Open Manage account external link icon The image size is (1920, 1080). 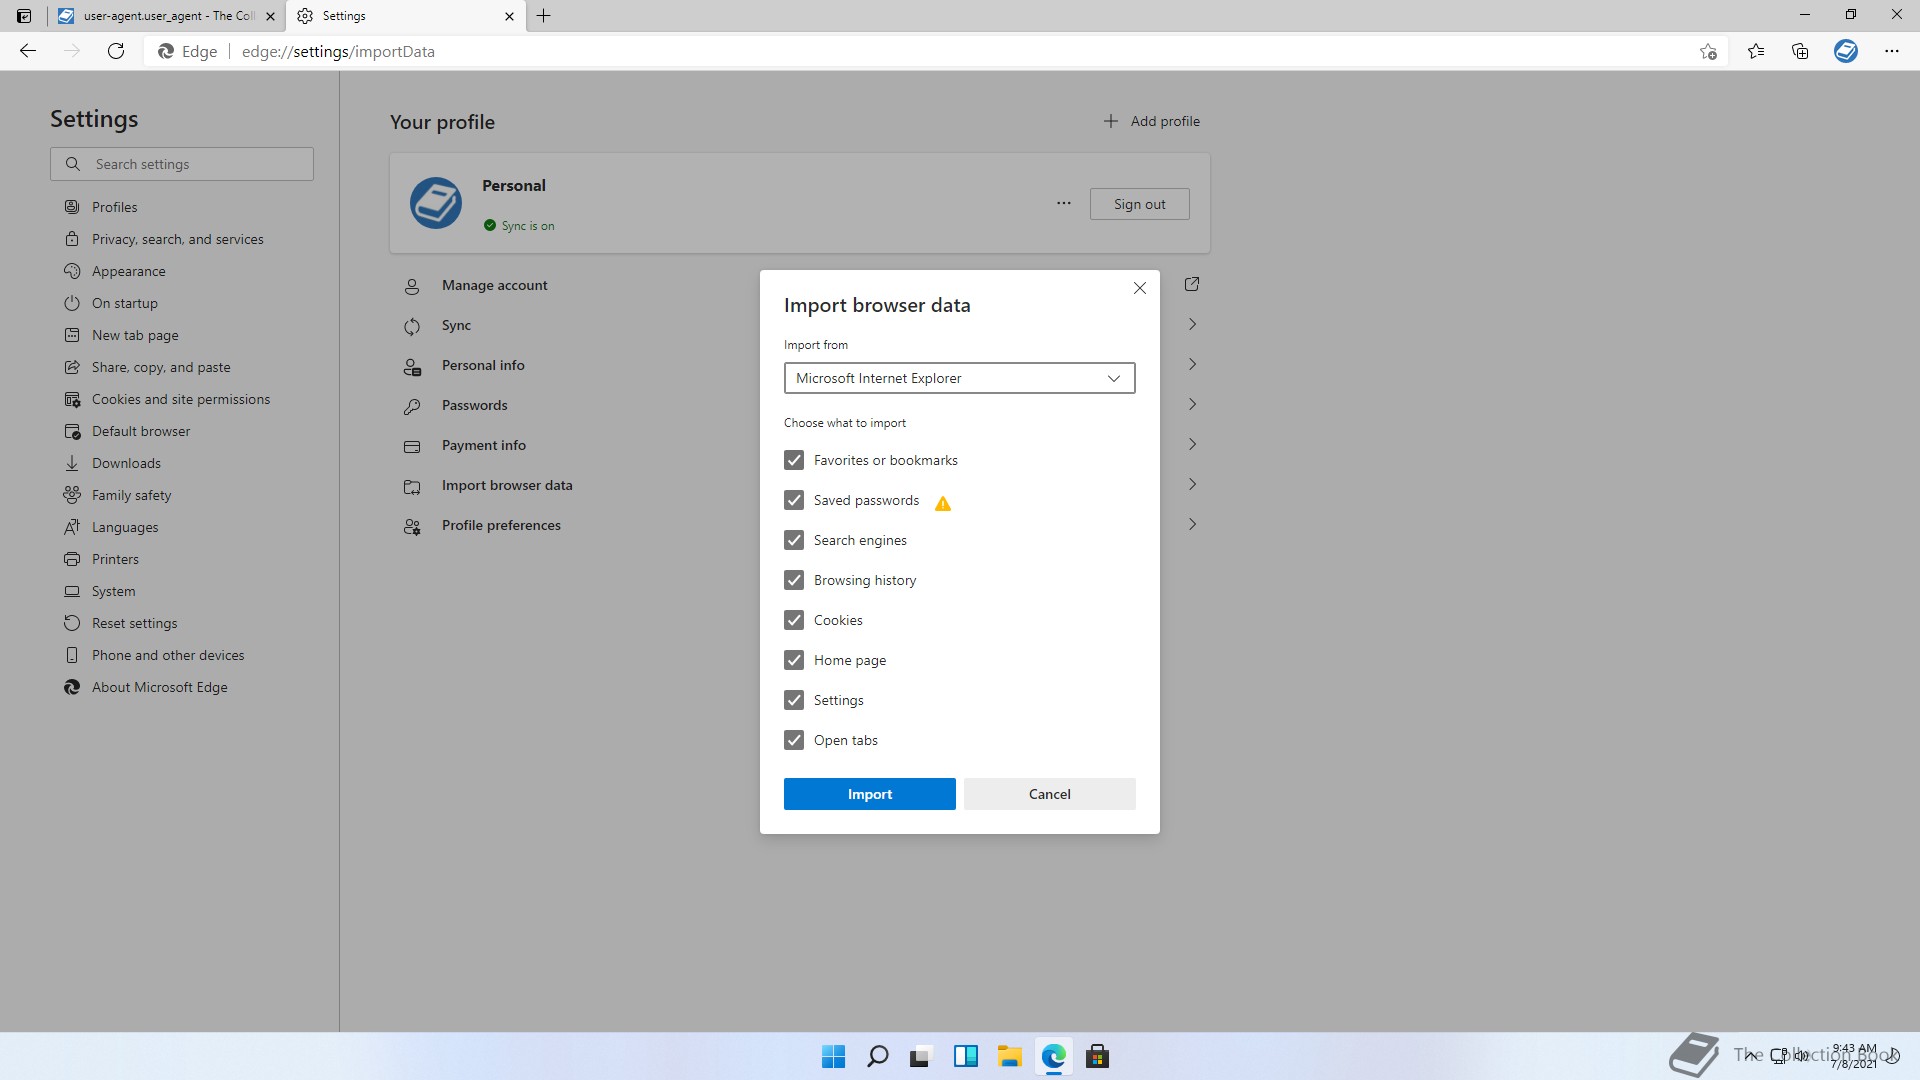(1192, 285)
